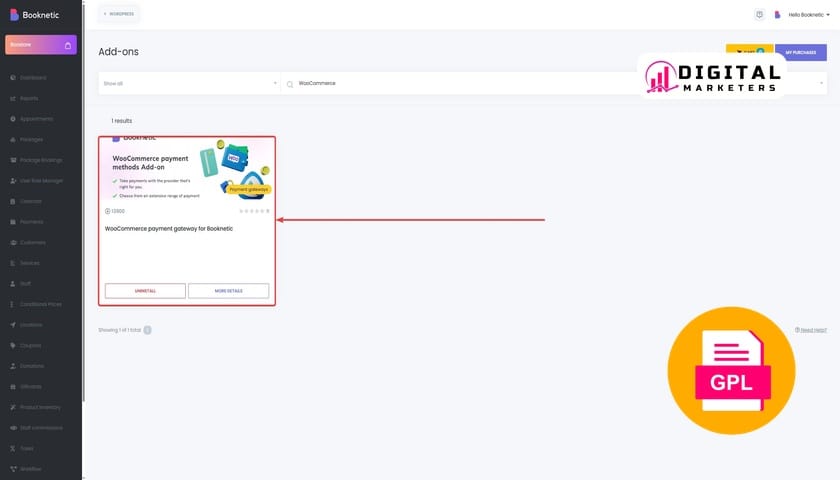Click the WooCommerce search input field
840x480 pixels.
tap(450, 83)
